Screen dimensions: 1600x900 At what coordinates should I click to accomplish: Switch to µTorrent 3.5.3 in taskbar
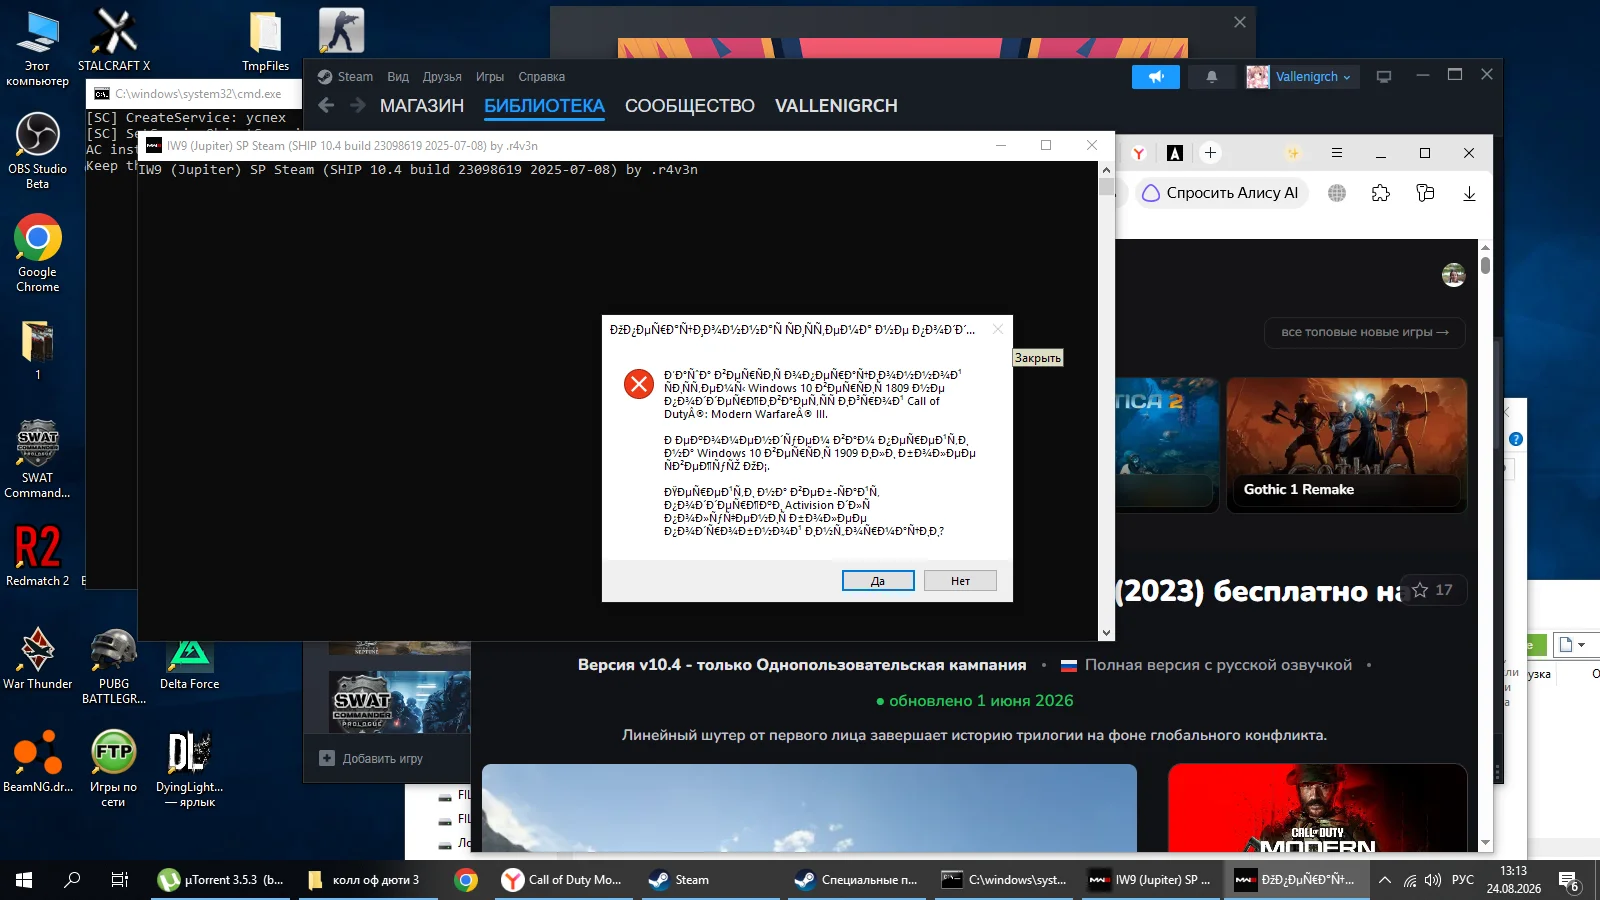click(x=222, y=880)
